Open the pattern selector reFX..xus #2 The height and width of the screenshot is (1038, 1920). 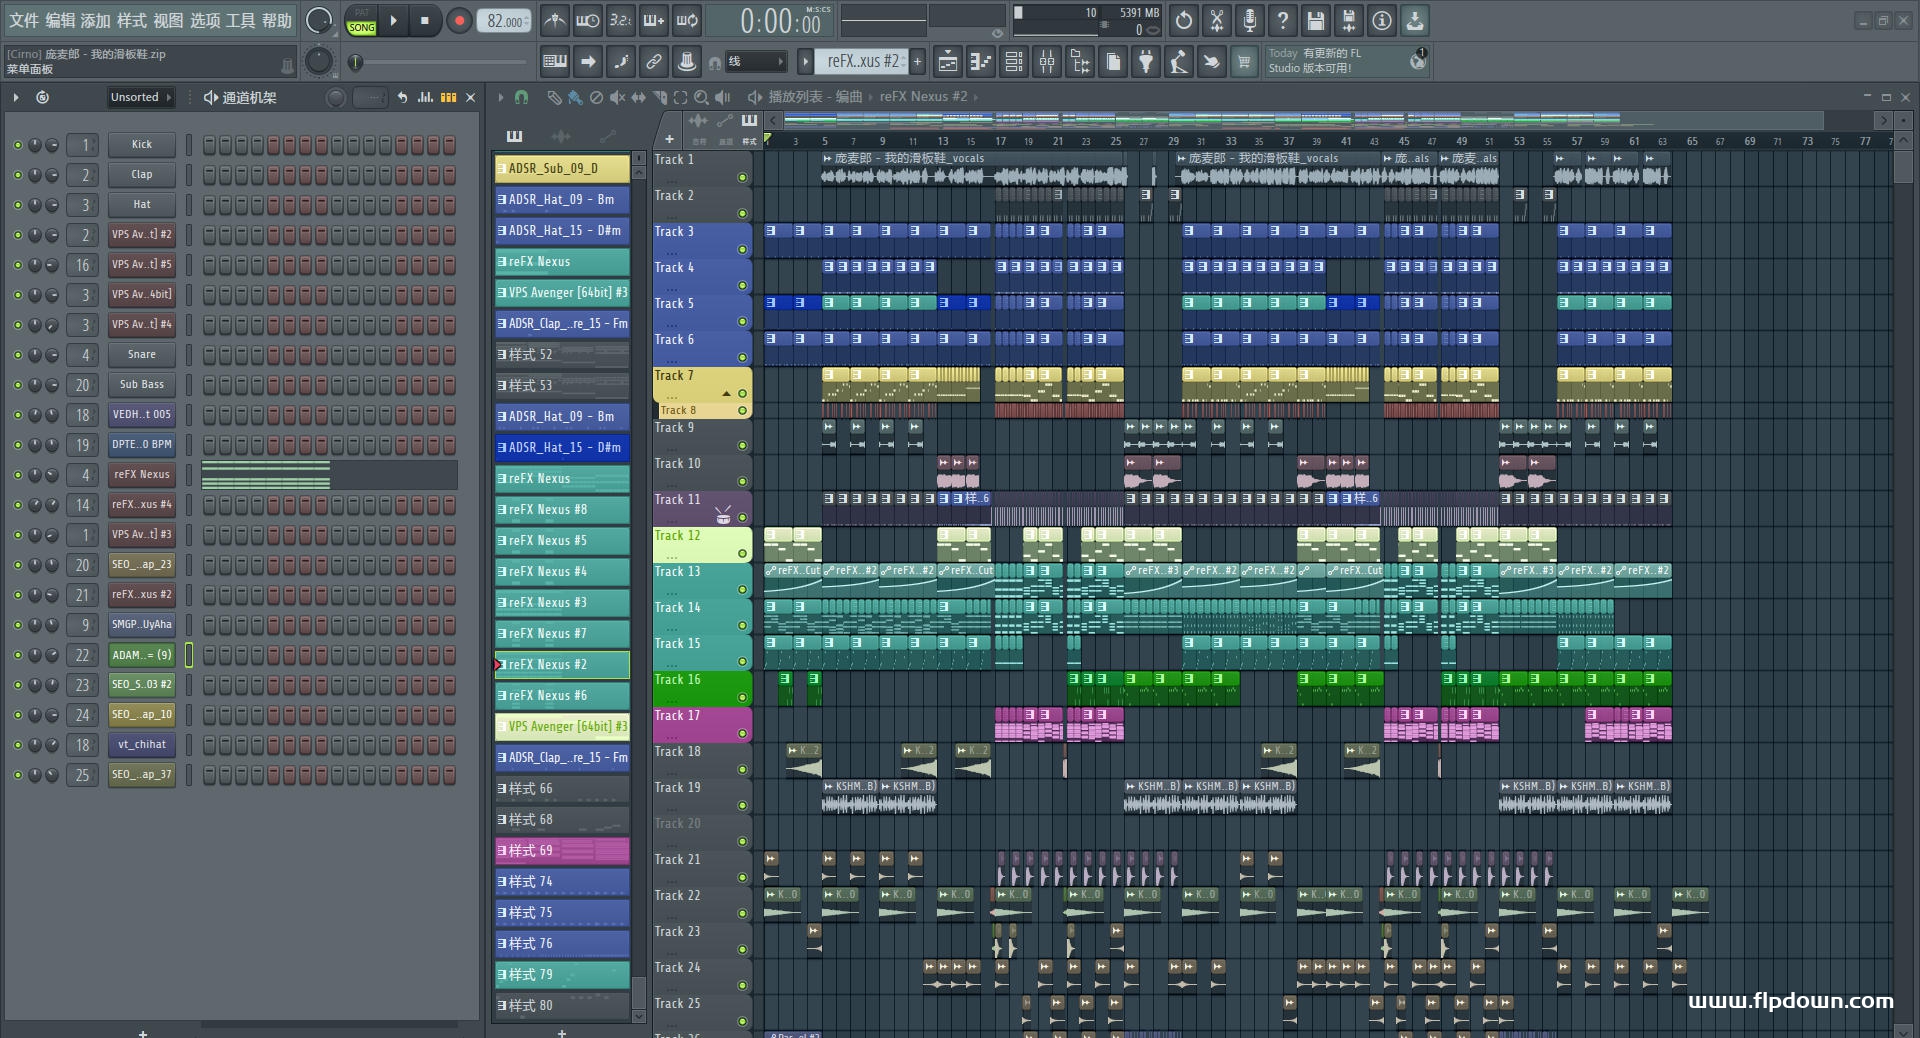864,62
